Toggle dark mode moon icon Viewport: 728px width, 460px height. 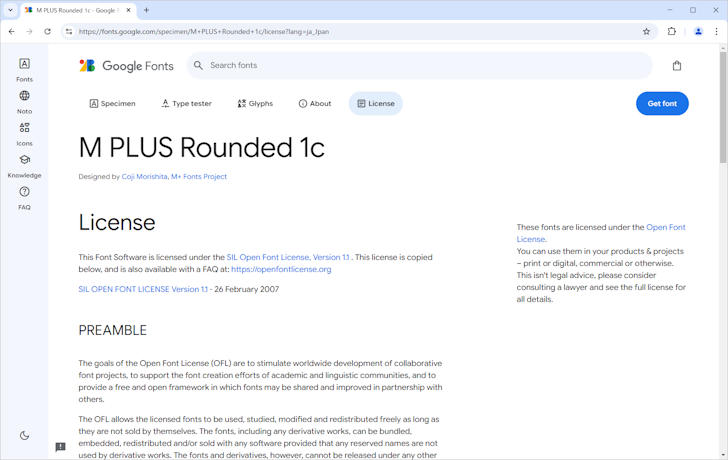[x=24, y=435]
